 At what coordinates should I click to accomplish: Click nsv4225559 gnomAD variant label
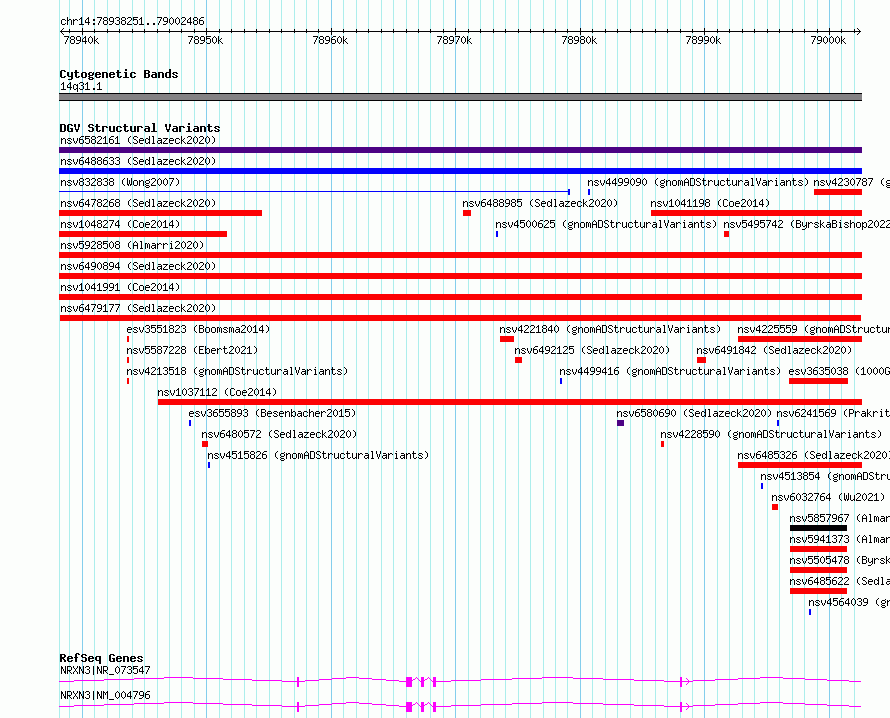tap(813, 329)
